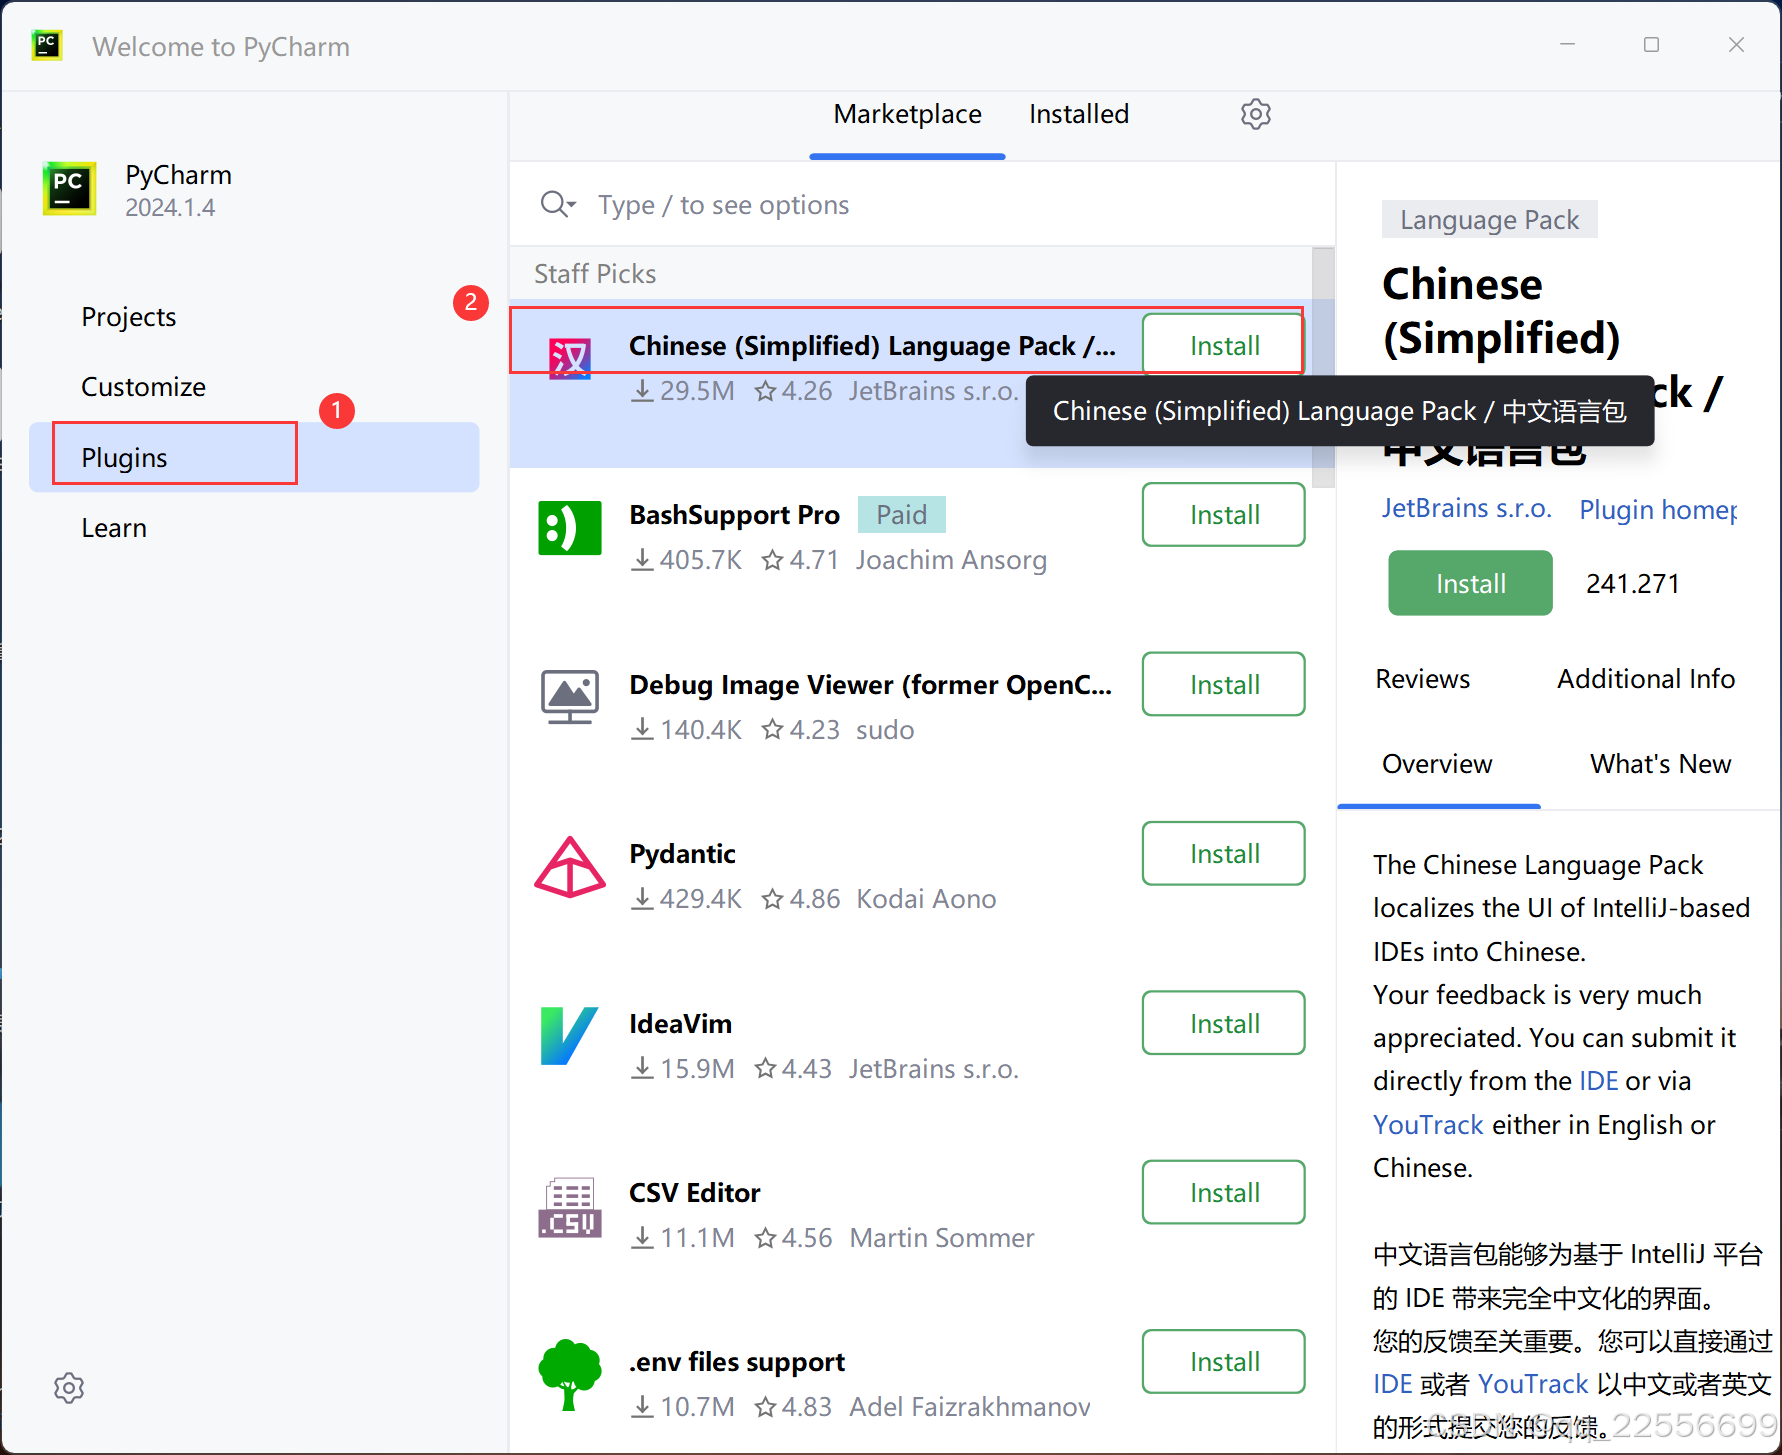This screenshot has height=1455, width=1782.
Task: Click the 4.86 rating for Pydantic
Action: click(x=801, y=899)
